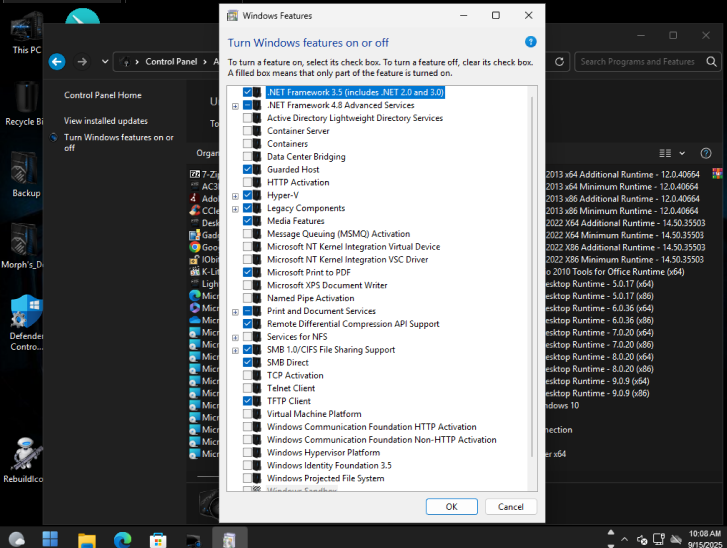Open the help icon in Windows Features

pos(530,42)
